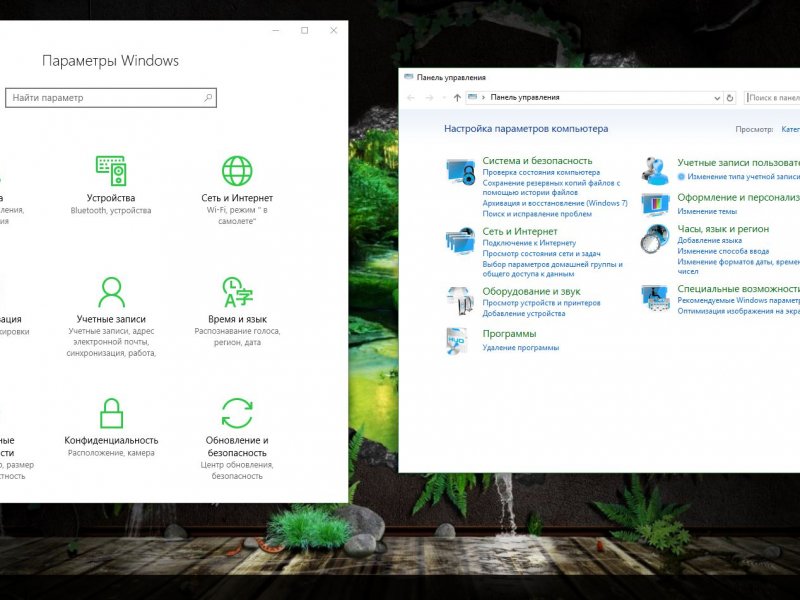This screenshot has width=800, height=600.
Task: Open Оформление и персонализация heading link
Action: pos(738,197)
